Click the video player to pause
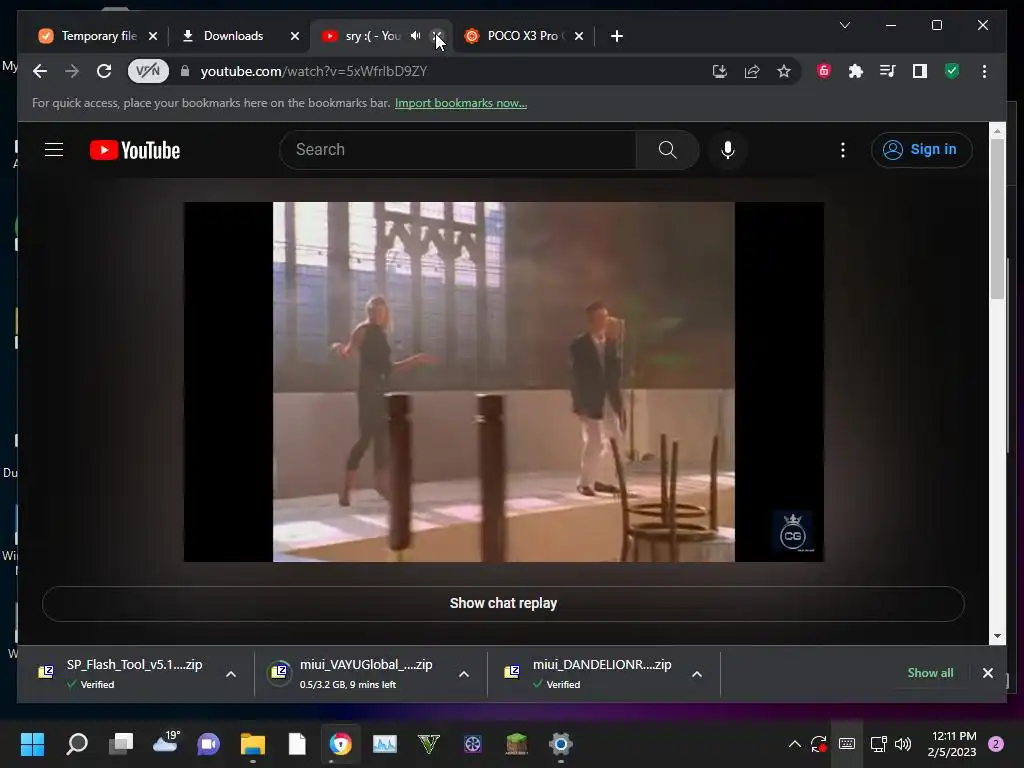Screen dimensions: 1024x768 (x=504, y=381)
